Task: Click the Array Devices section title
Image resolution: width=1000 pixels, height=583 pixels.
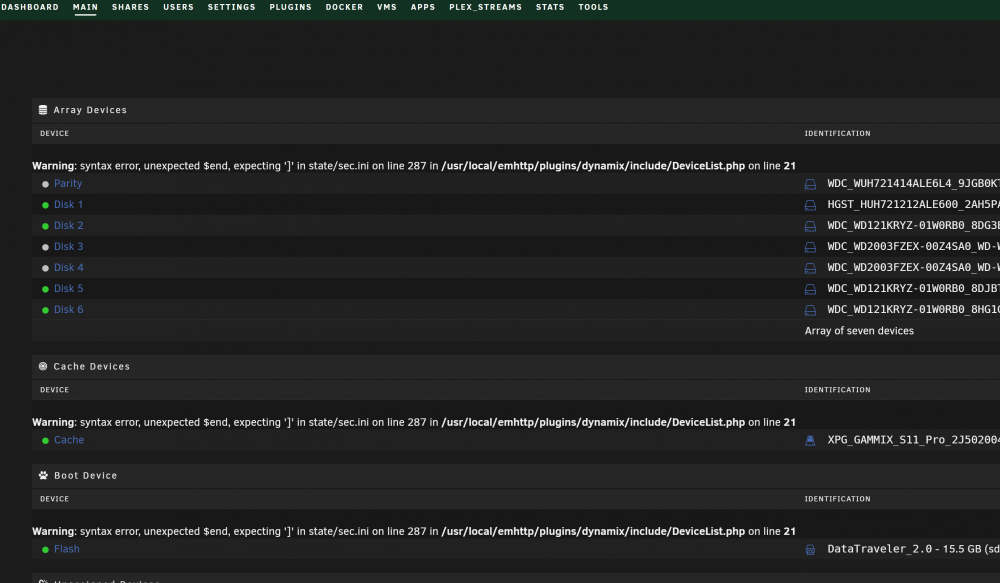Action: [x=90, y=110]
